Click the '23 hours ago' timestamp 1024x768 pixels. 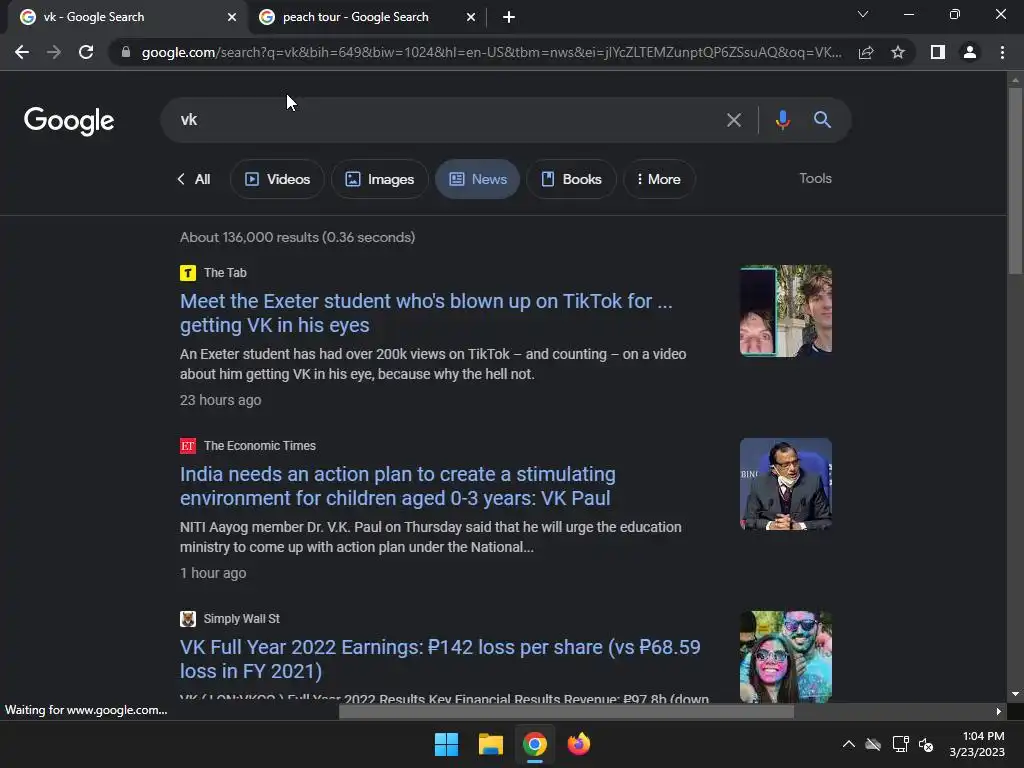click(x=221, y=400)
